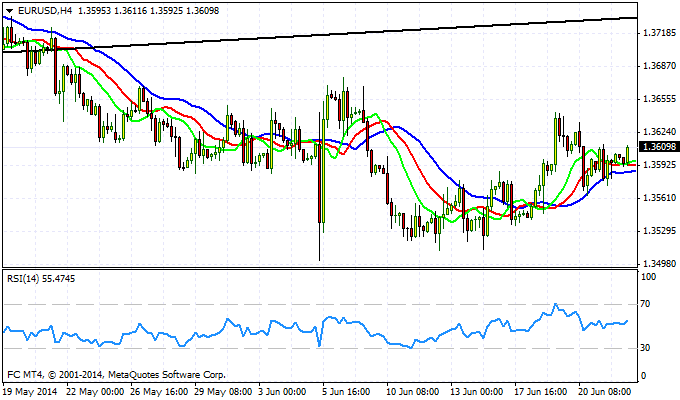Select the 5 Jun 16:00 time label
The image size is (680, 400).
[x=347, y=392]
